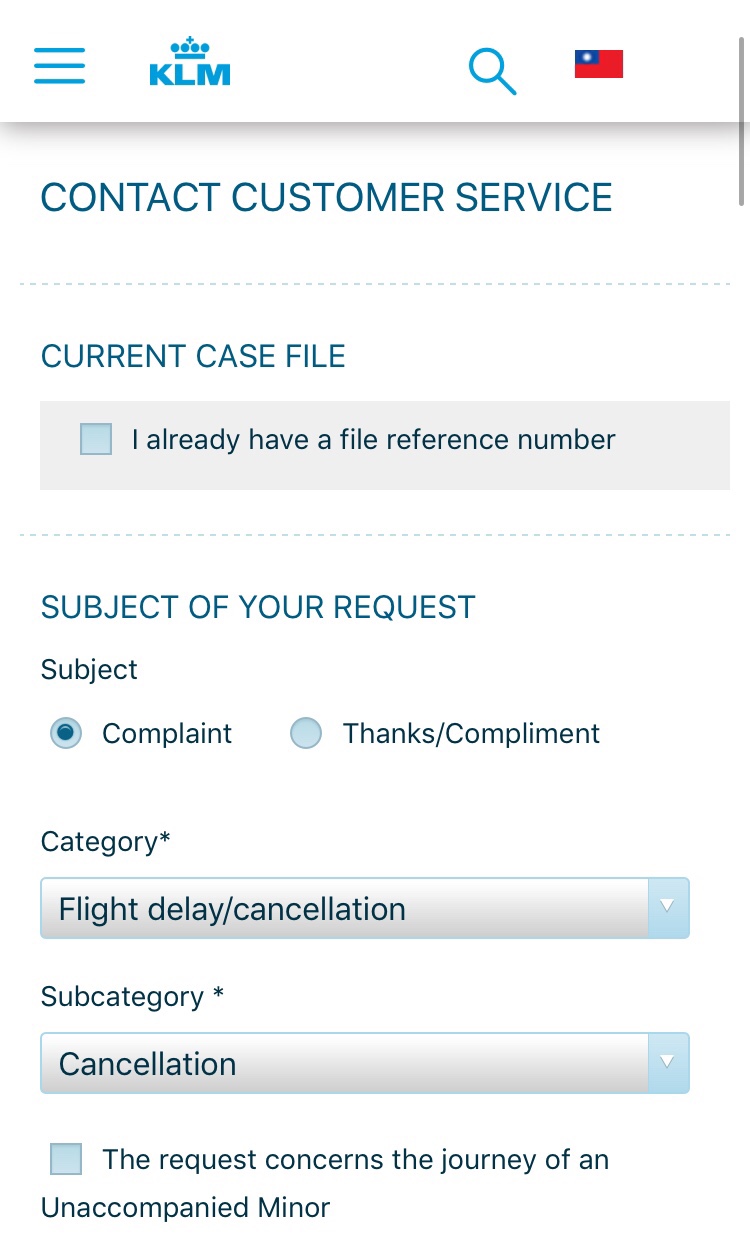Click the arrow on the Category dropdown
The image size is (750, 1247).
coord(668,908)
